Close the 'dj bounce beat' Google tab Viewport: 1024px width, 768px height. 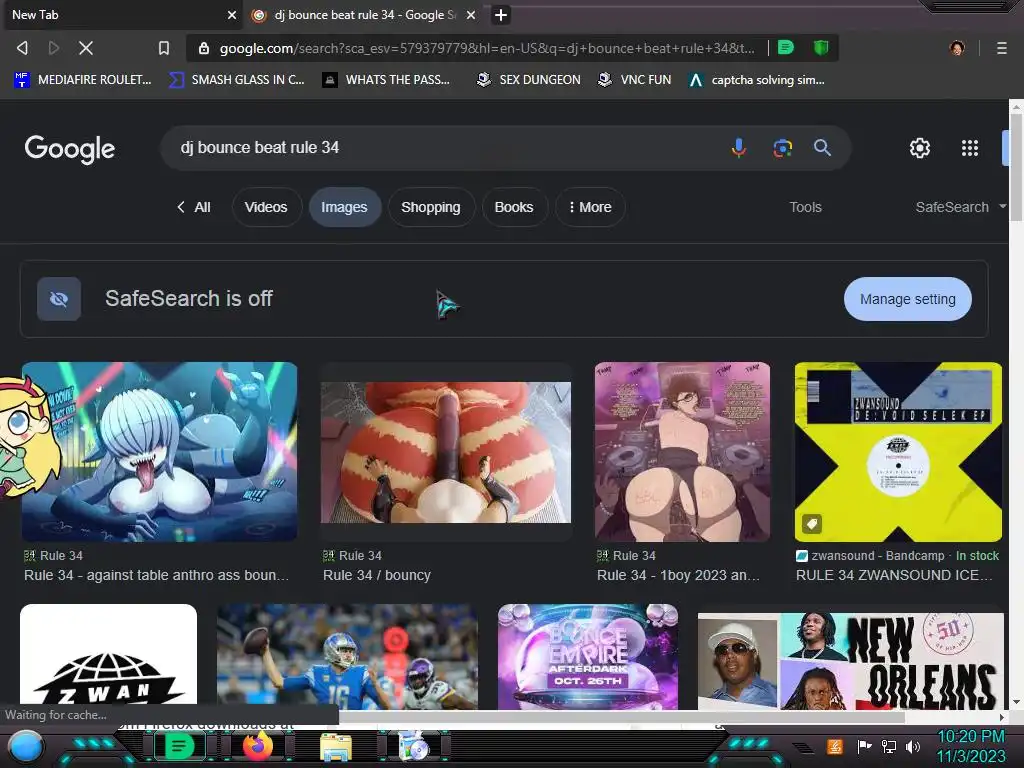(x=471, y=15)
